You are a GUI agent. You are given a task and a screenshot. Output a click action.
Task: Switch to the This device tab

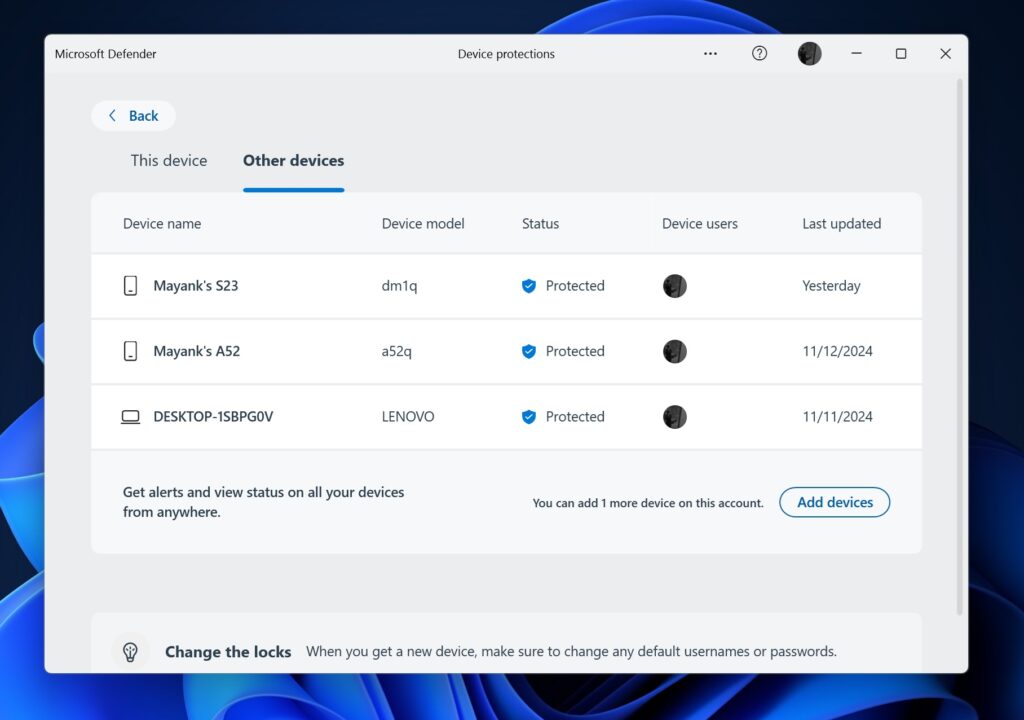(x=169, y=160)
